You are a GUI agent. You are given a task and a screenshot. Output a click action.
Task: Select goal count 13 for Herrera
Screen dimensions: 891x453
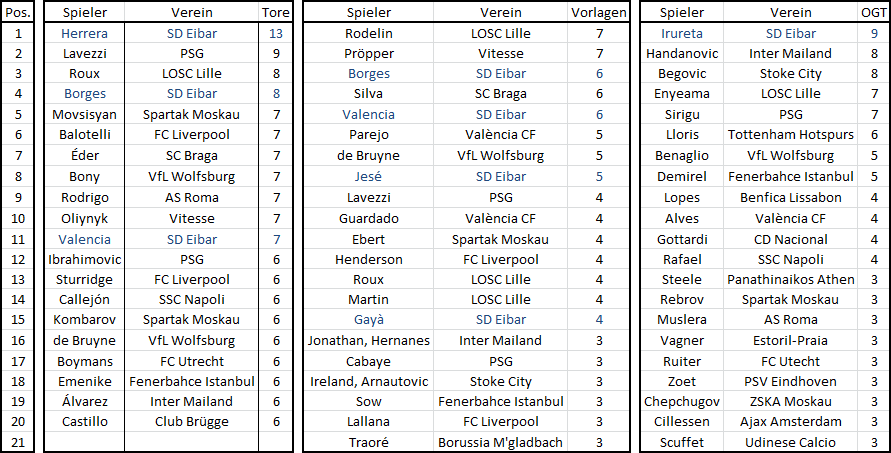coord(276,34)
